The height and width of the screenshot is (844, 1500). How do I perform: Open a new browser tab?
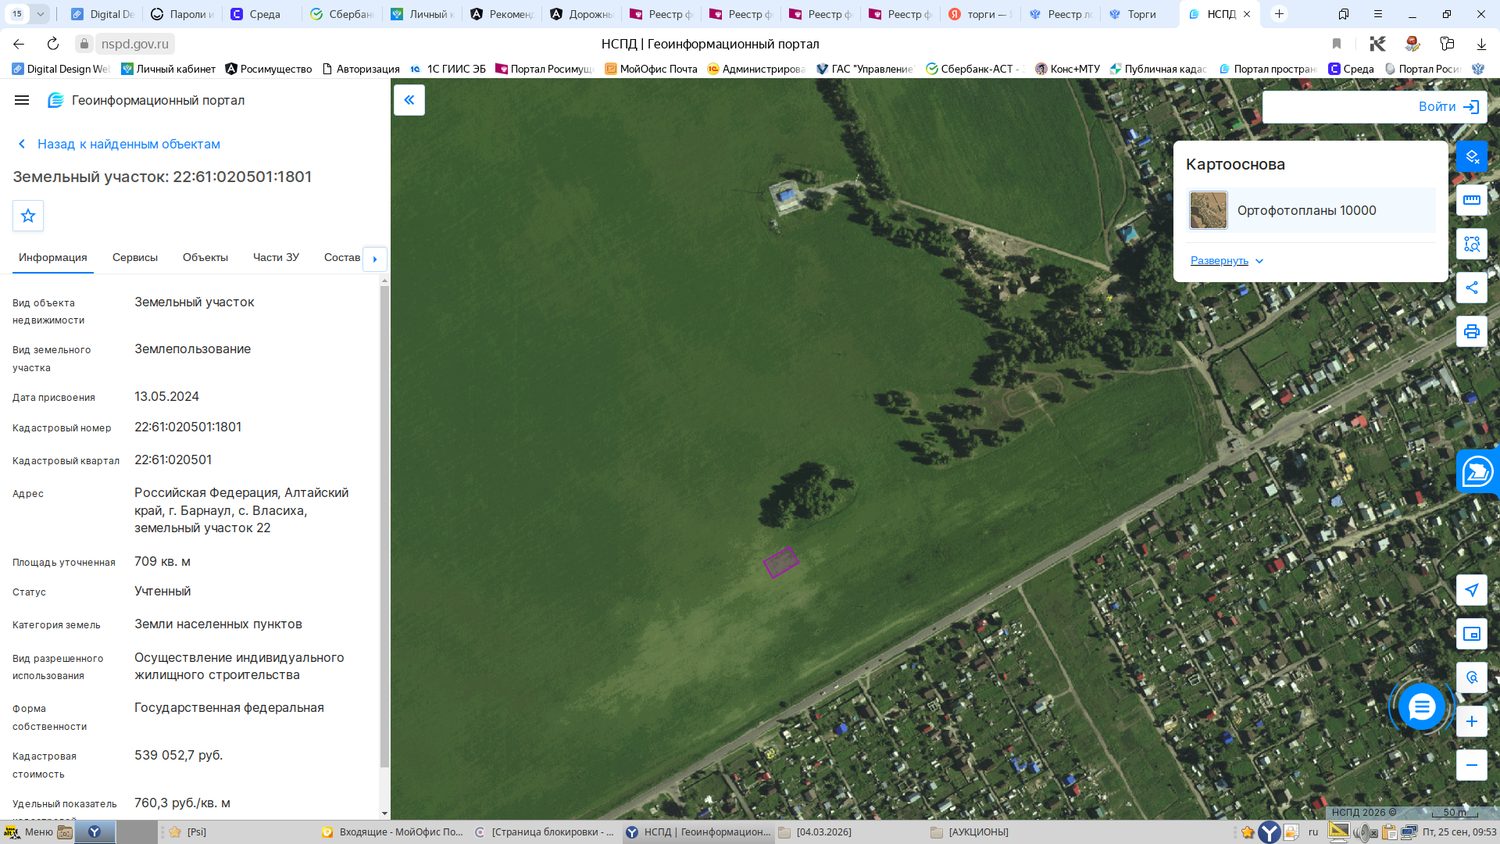click(1279, 14)
